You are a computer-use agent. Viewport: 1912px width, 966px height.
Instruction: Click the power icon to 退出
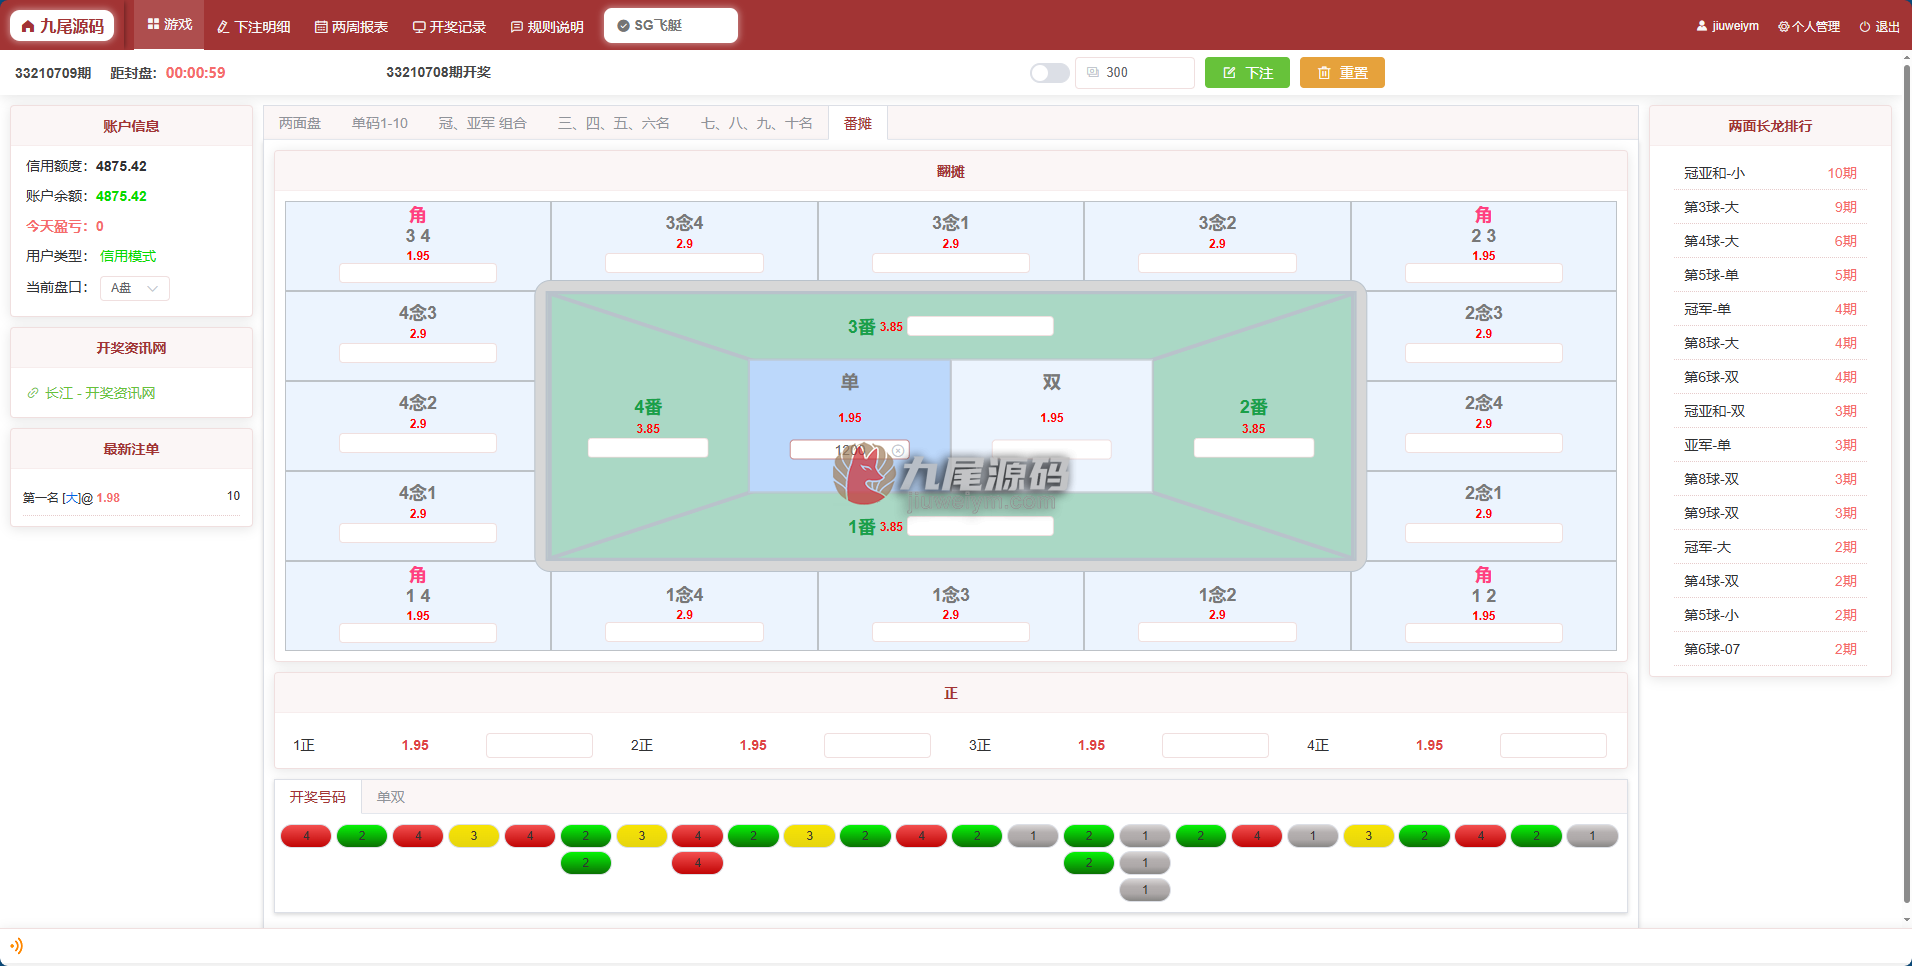(1865, 27)
